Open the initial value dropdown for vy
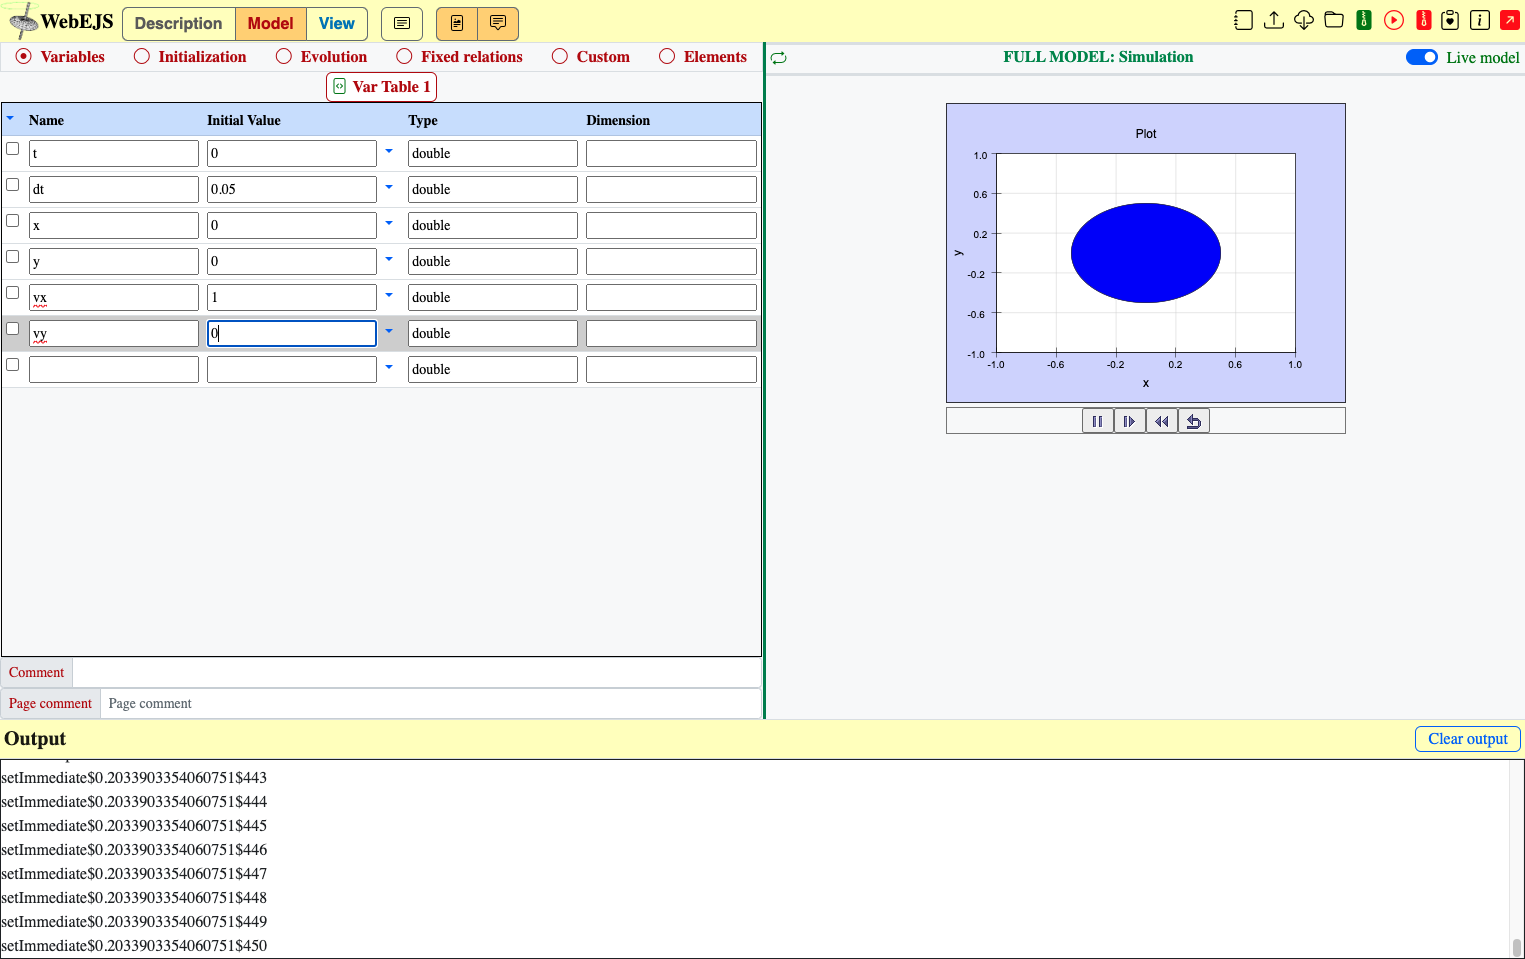The height and width of the screenshot is (959, 1525). [x=389, y=331]
